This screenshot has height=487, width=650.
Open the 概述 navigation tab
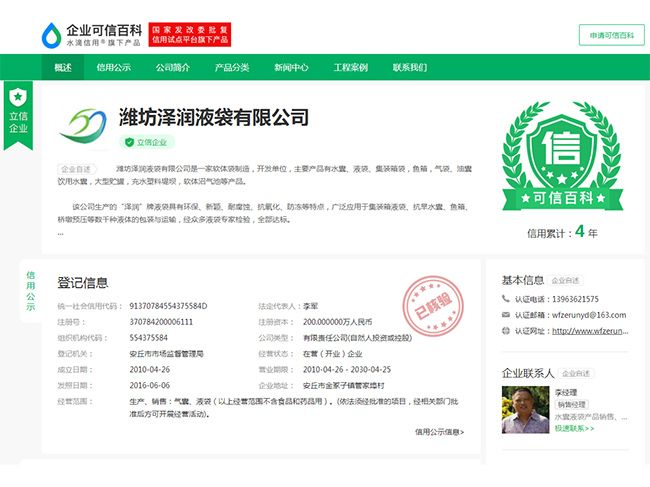pos(63,67)
